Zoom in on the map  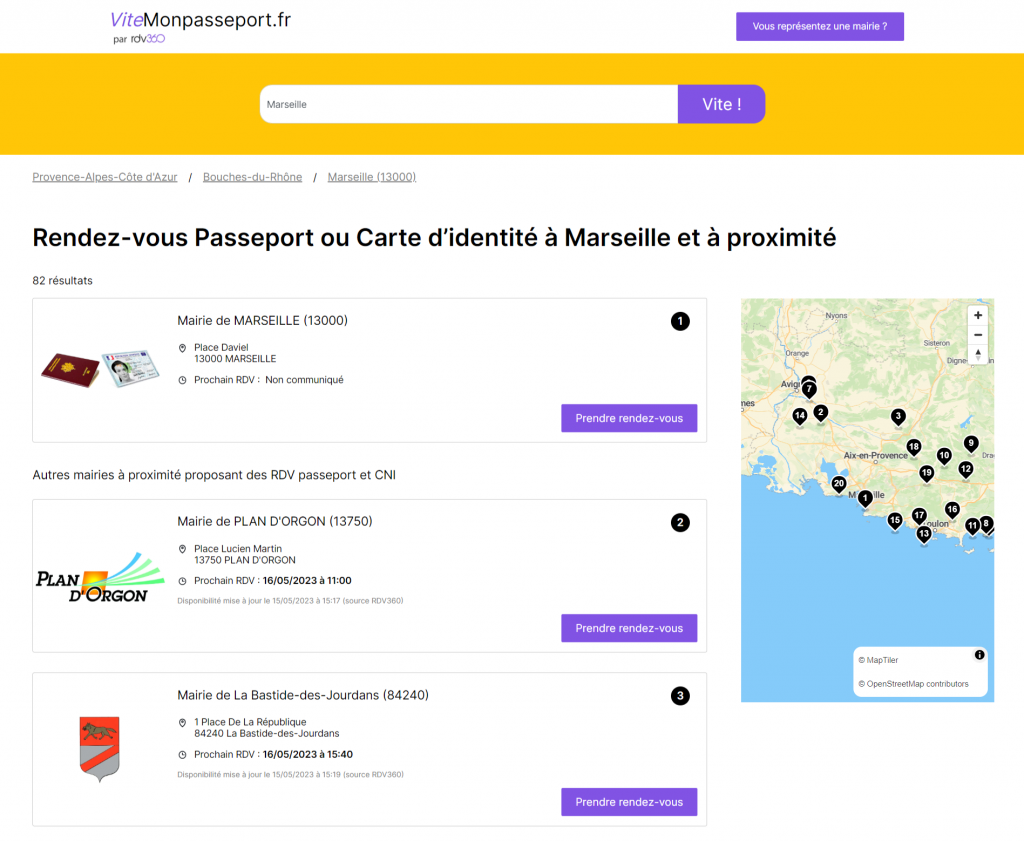coord(977,314)
